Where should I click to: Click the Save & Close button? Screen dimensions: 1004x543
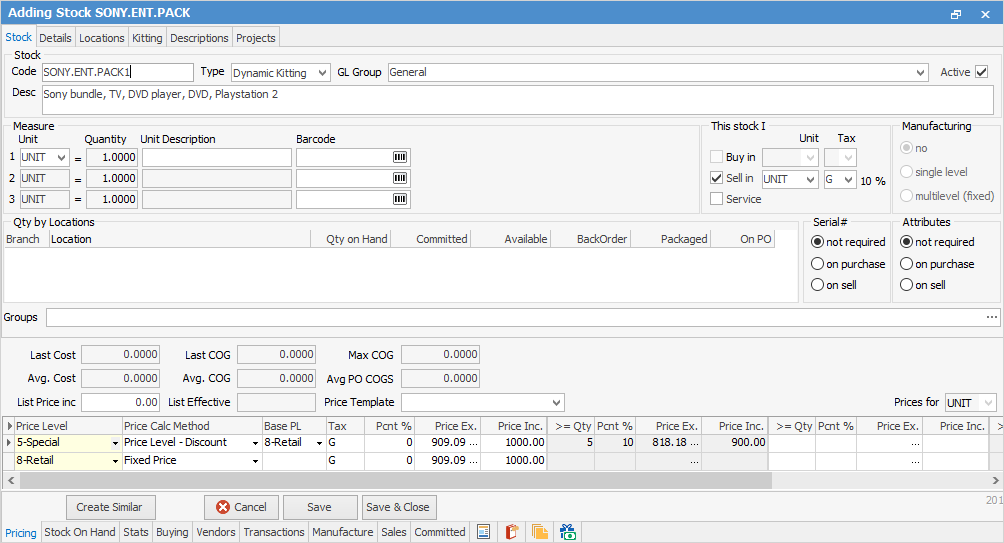(399, 507)
